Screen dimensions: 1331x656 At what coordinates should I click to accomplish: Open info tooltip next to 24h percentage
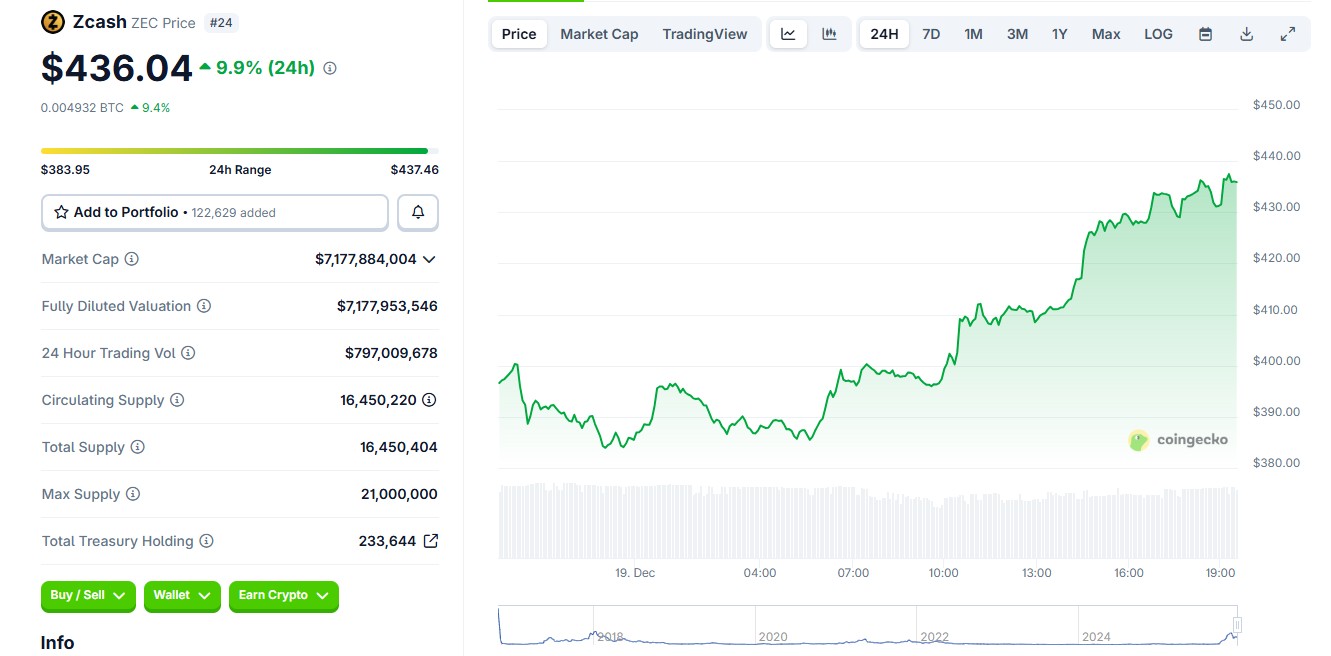coord(330,68)
